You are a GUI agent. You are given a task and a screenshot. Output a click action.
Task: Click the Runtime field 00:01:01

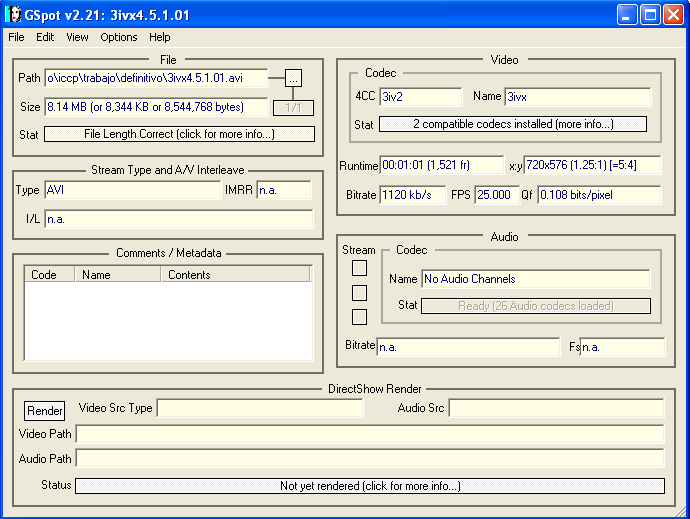pyautogui.click(x=441, y=165)
